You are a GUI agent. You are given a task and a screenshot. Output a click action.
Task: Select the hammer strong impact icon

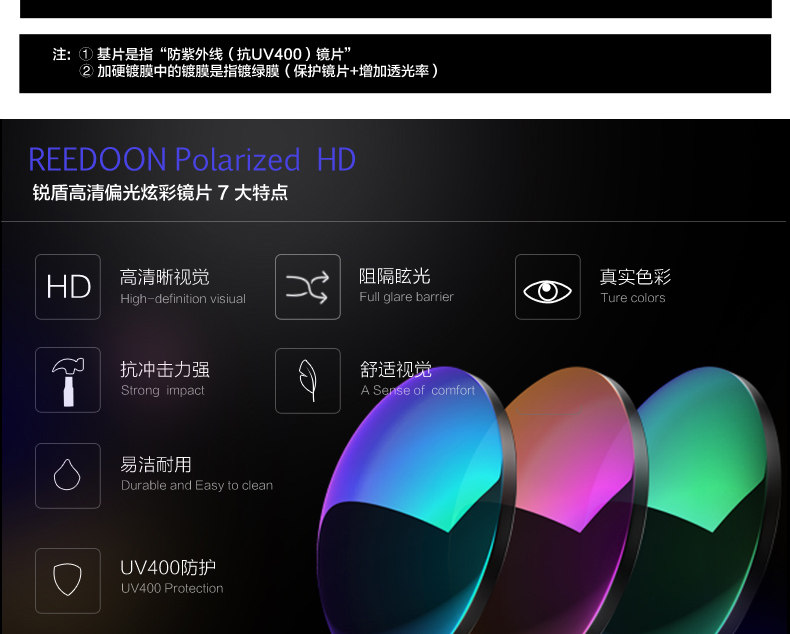[68, 380]
